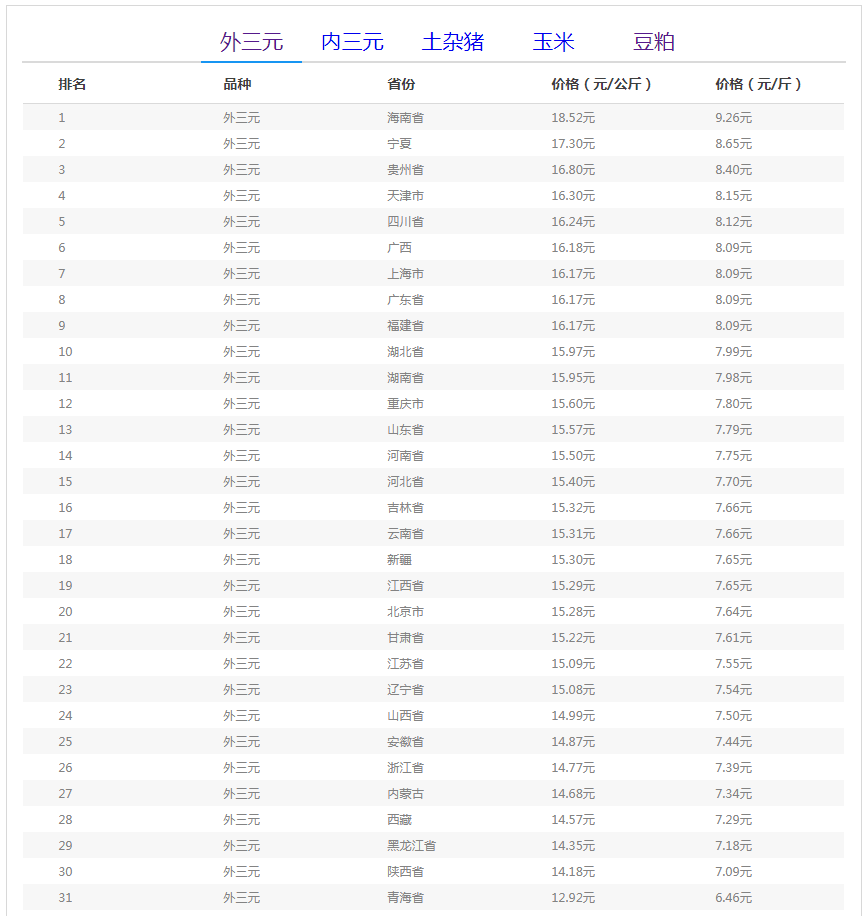The image size is (866, 916).
Task: Select the 土杂猪 tab
Action: [453, 42]
